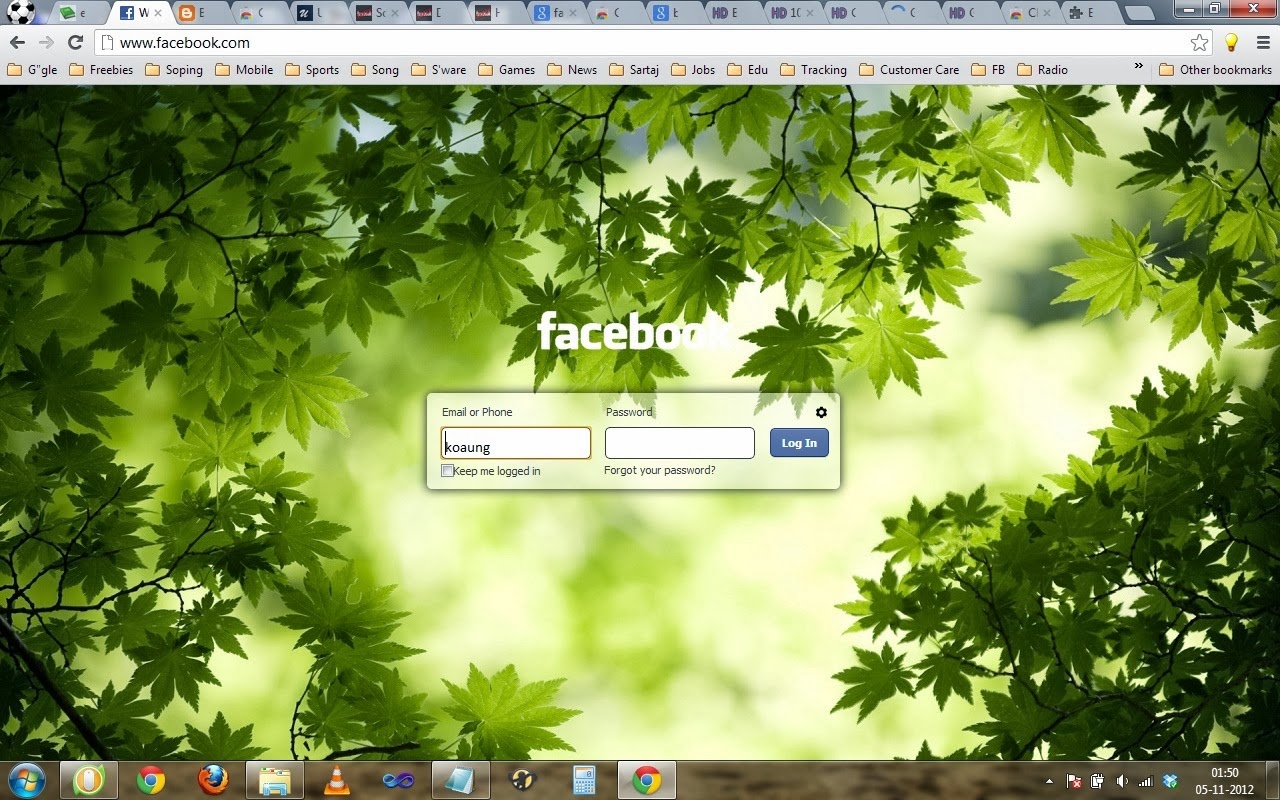Screen dimensions: 1280x800
Task: Click the blue infinity icon on taskbar
Action: (398, 780)
